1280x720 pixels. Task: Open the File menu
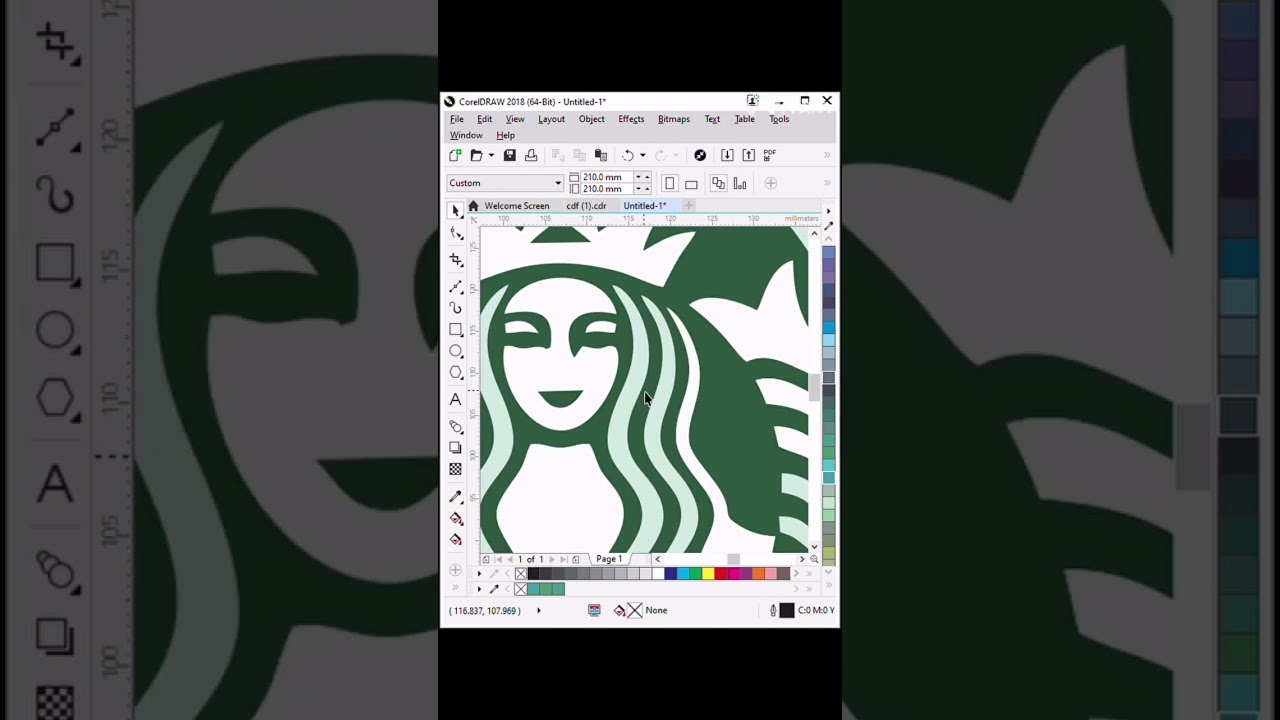(x=456, y=119)
